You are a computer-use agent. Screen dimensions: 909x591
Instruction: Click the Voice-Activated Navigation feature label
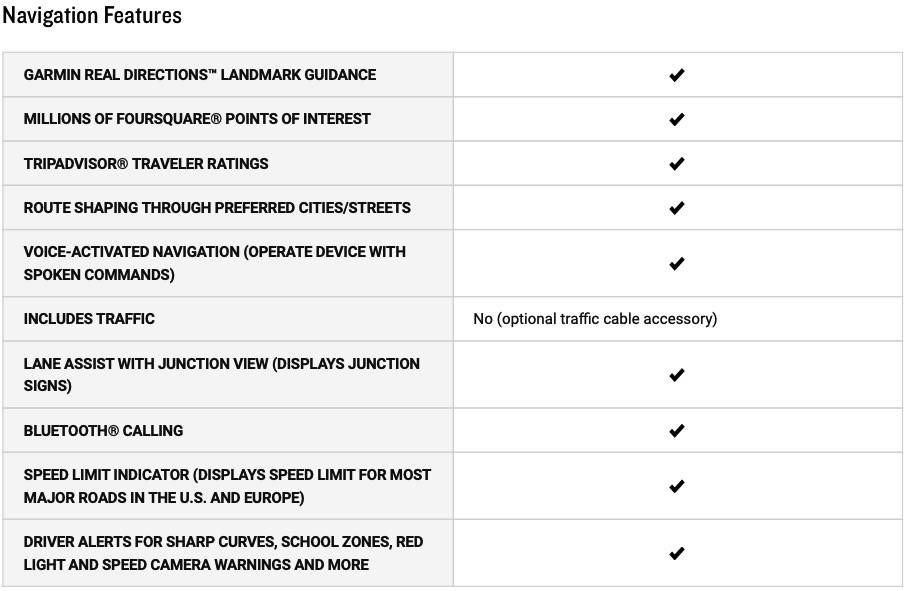point(214,263)
